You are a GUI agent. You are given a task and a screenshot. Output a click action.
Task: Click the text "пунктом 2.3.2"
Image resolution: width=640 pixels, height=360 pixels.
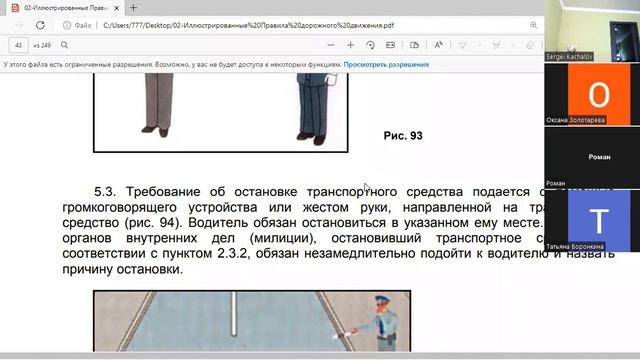[x=205, y=253]
